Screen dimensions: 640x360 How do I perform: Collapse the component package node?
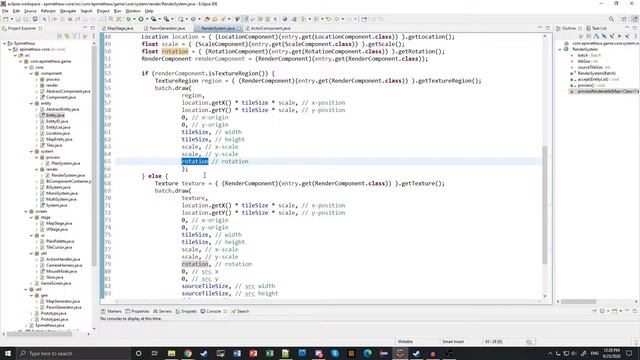pos(31,73)
